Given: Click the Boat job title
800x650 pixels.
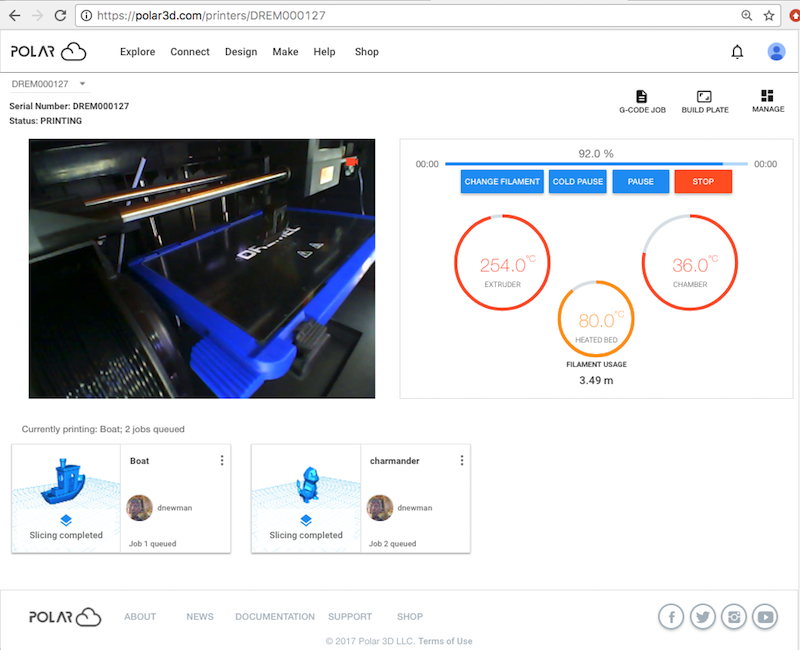Looking at the screenshot, I should pos(139,461).
